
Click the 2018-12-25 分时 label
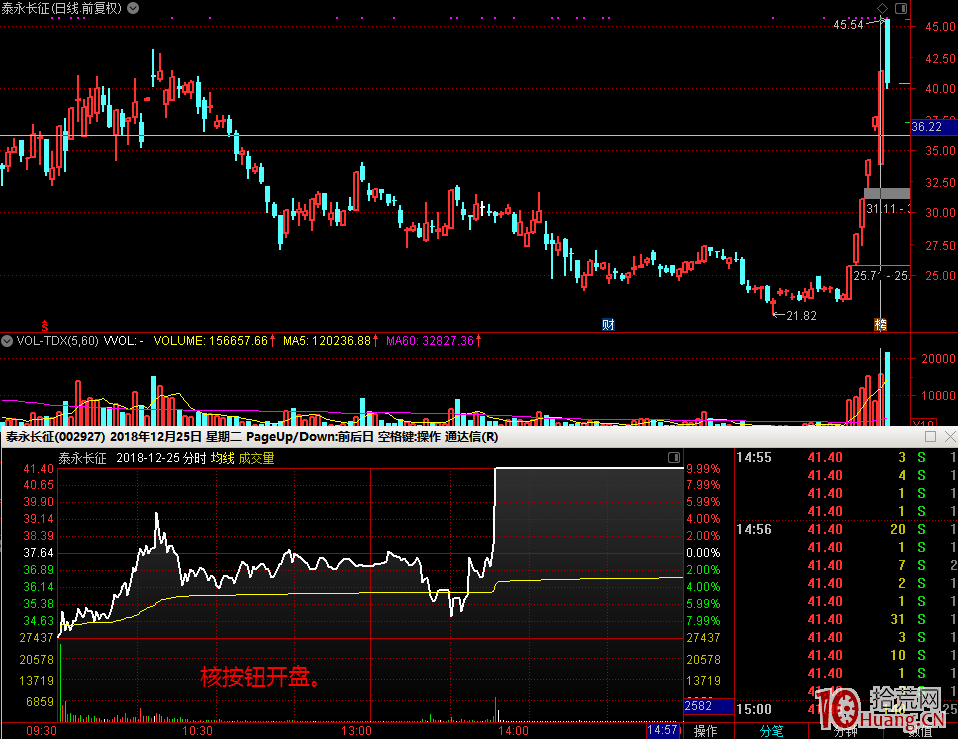tap(161, 458)
